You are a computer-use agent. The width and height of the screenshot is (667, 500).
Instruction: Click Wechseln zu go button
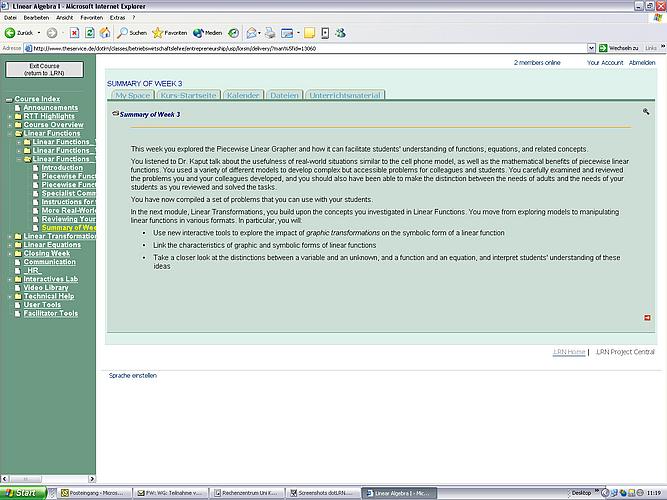619,48
